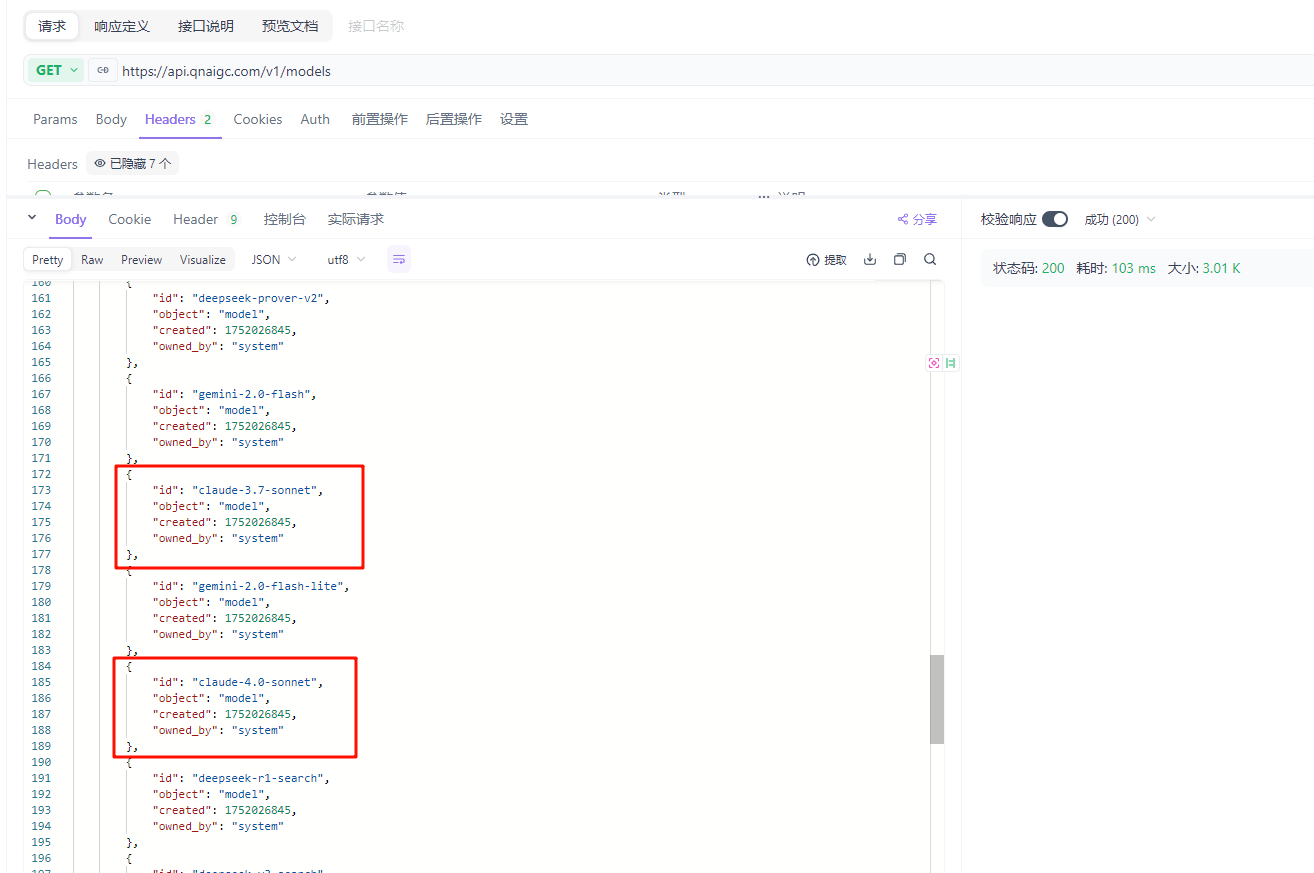Open the 预览文档 tab
The width and height of the screenshot is (1314, 873).
tap(290, 26)
